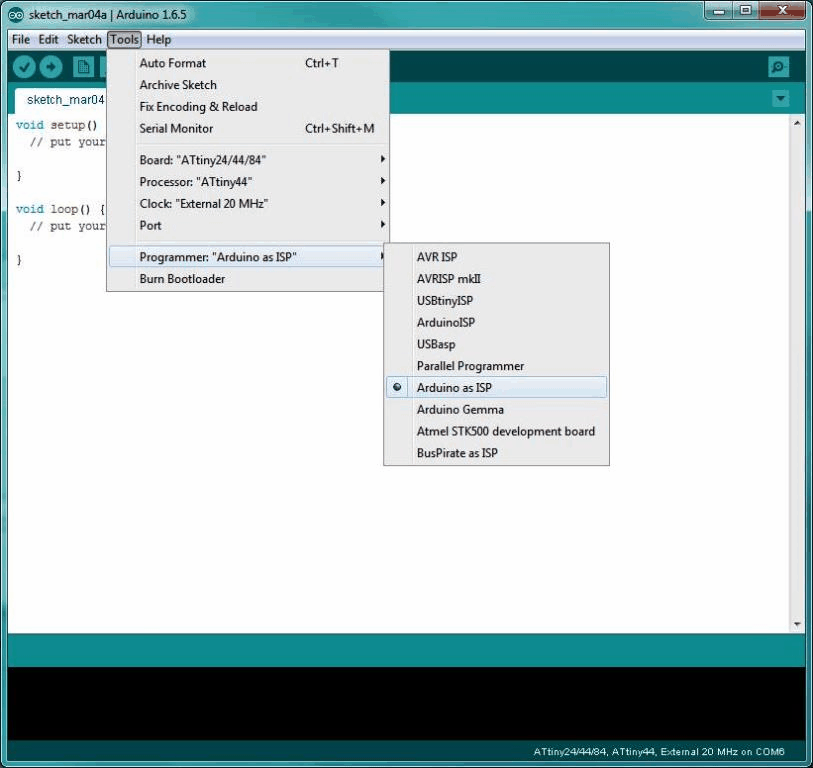Select AVRISP mkII programmer
Image resolution: width=813 pixels, height=768 pixels.
coord(496,278)
